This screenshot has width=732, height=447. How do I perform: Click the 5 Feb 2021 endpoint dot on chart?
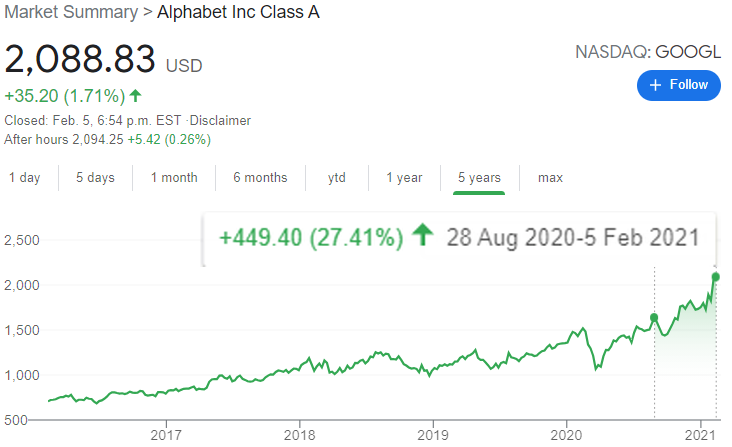click(x=716, y=276)
